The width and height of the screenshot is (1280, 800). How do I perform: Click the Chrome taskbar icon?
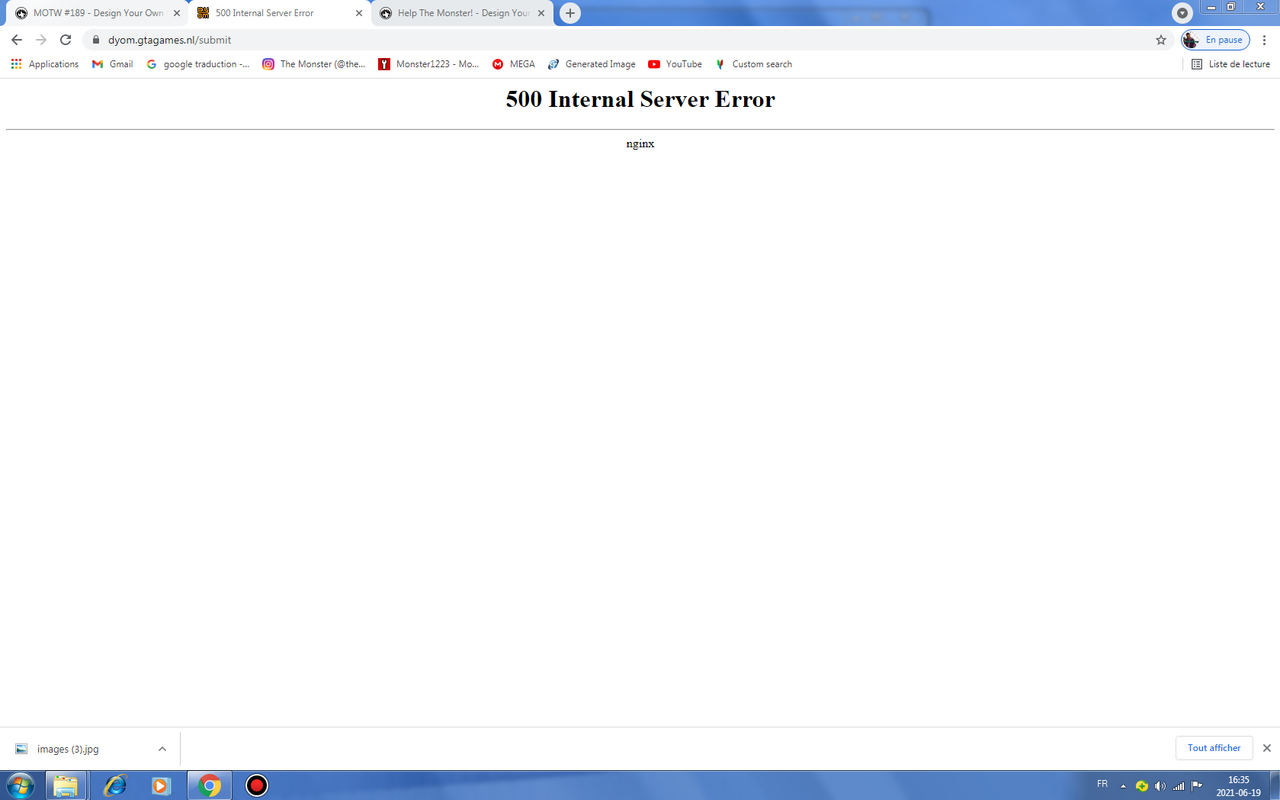pos(209,785)
